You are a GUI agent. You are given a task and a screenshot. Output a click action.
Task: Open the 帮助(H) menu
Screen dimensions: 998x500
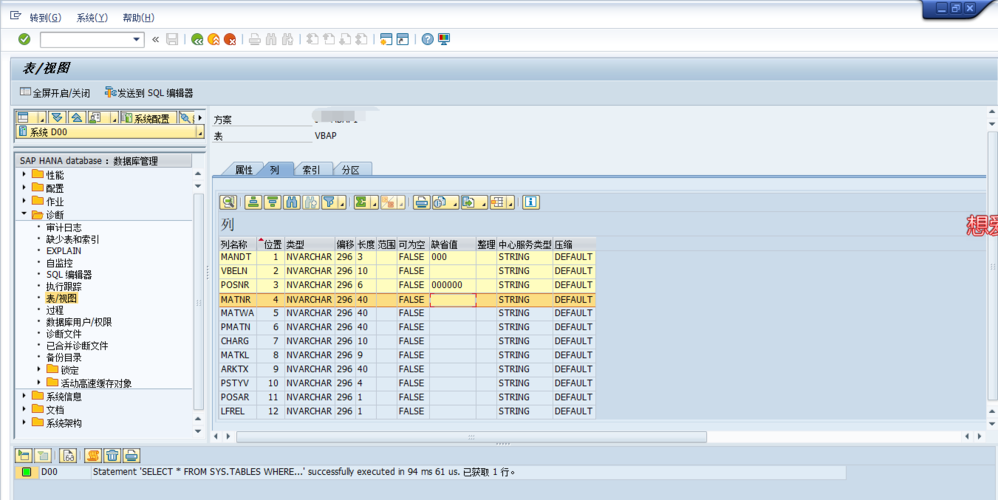(x=139, y=18)
